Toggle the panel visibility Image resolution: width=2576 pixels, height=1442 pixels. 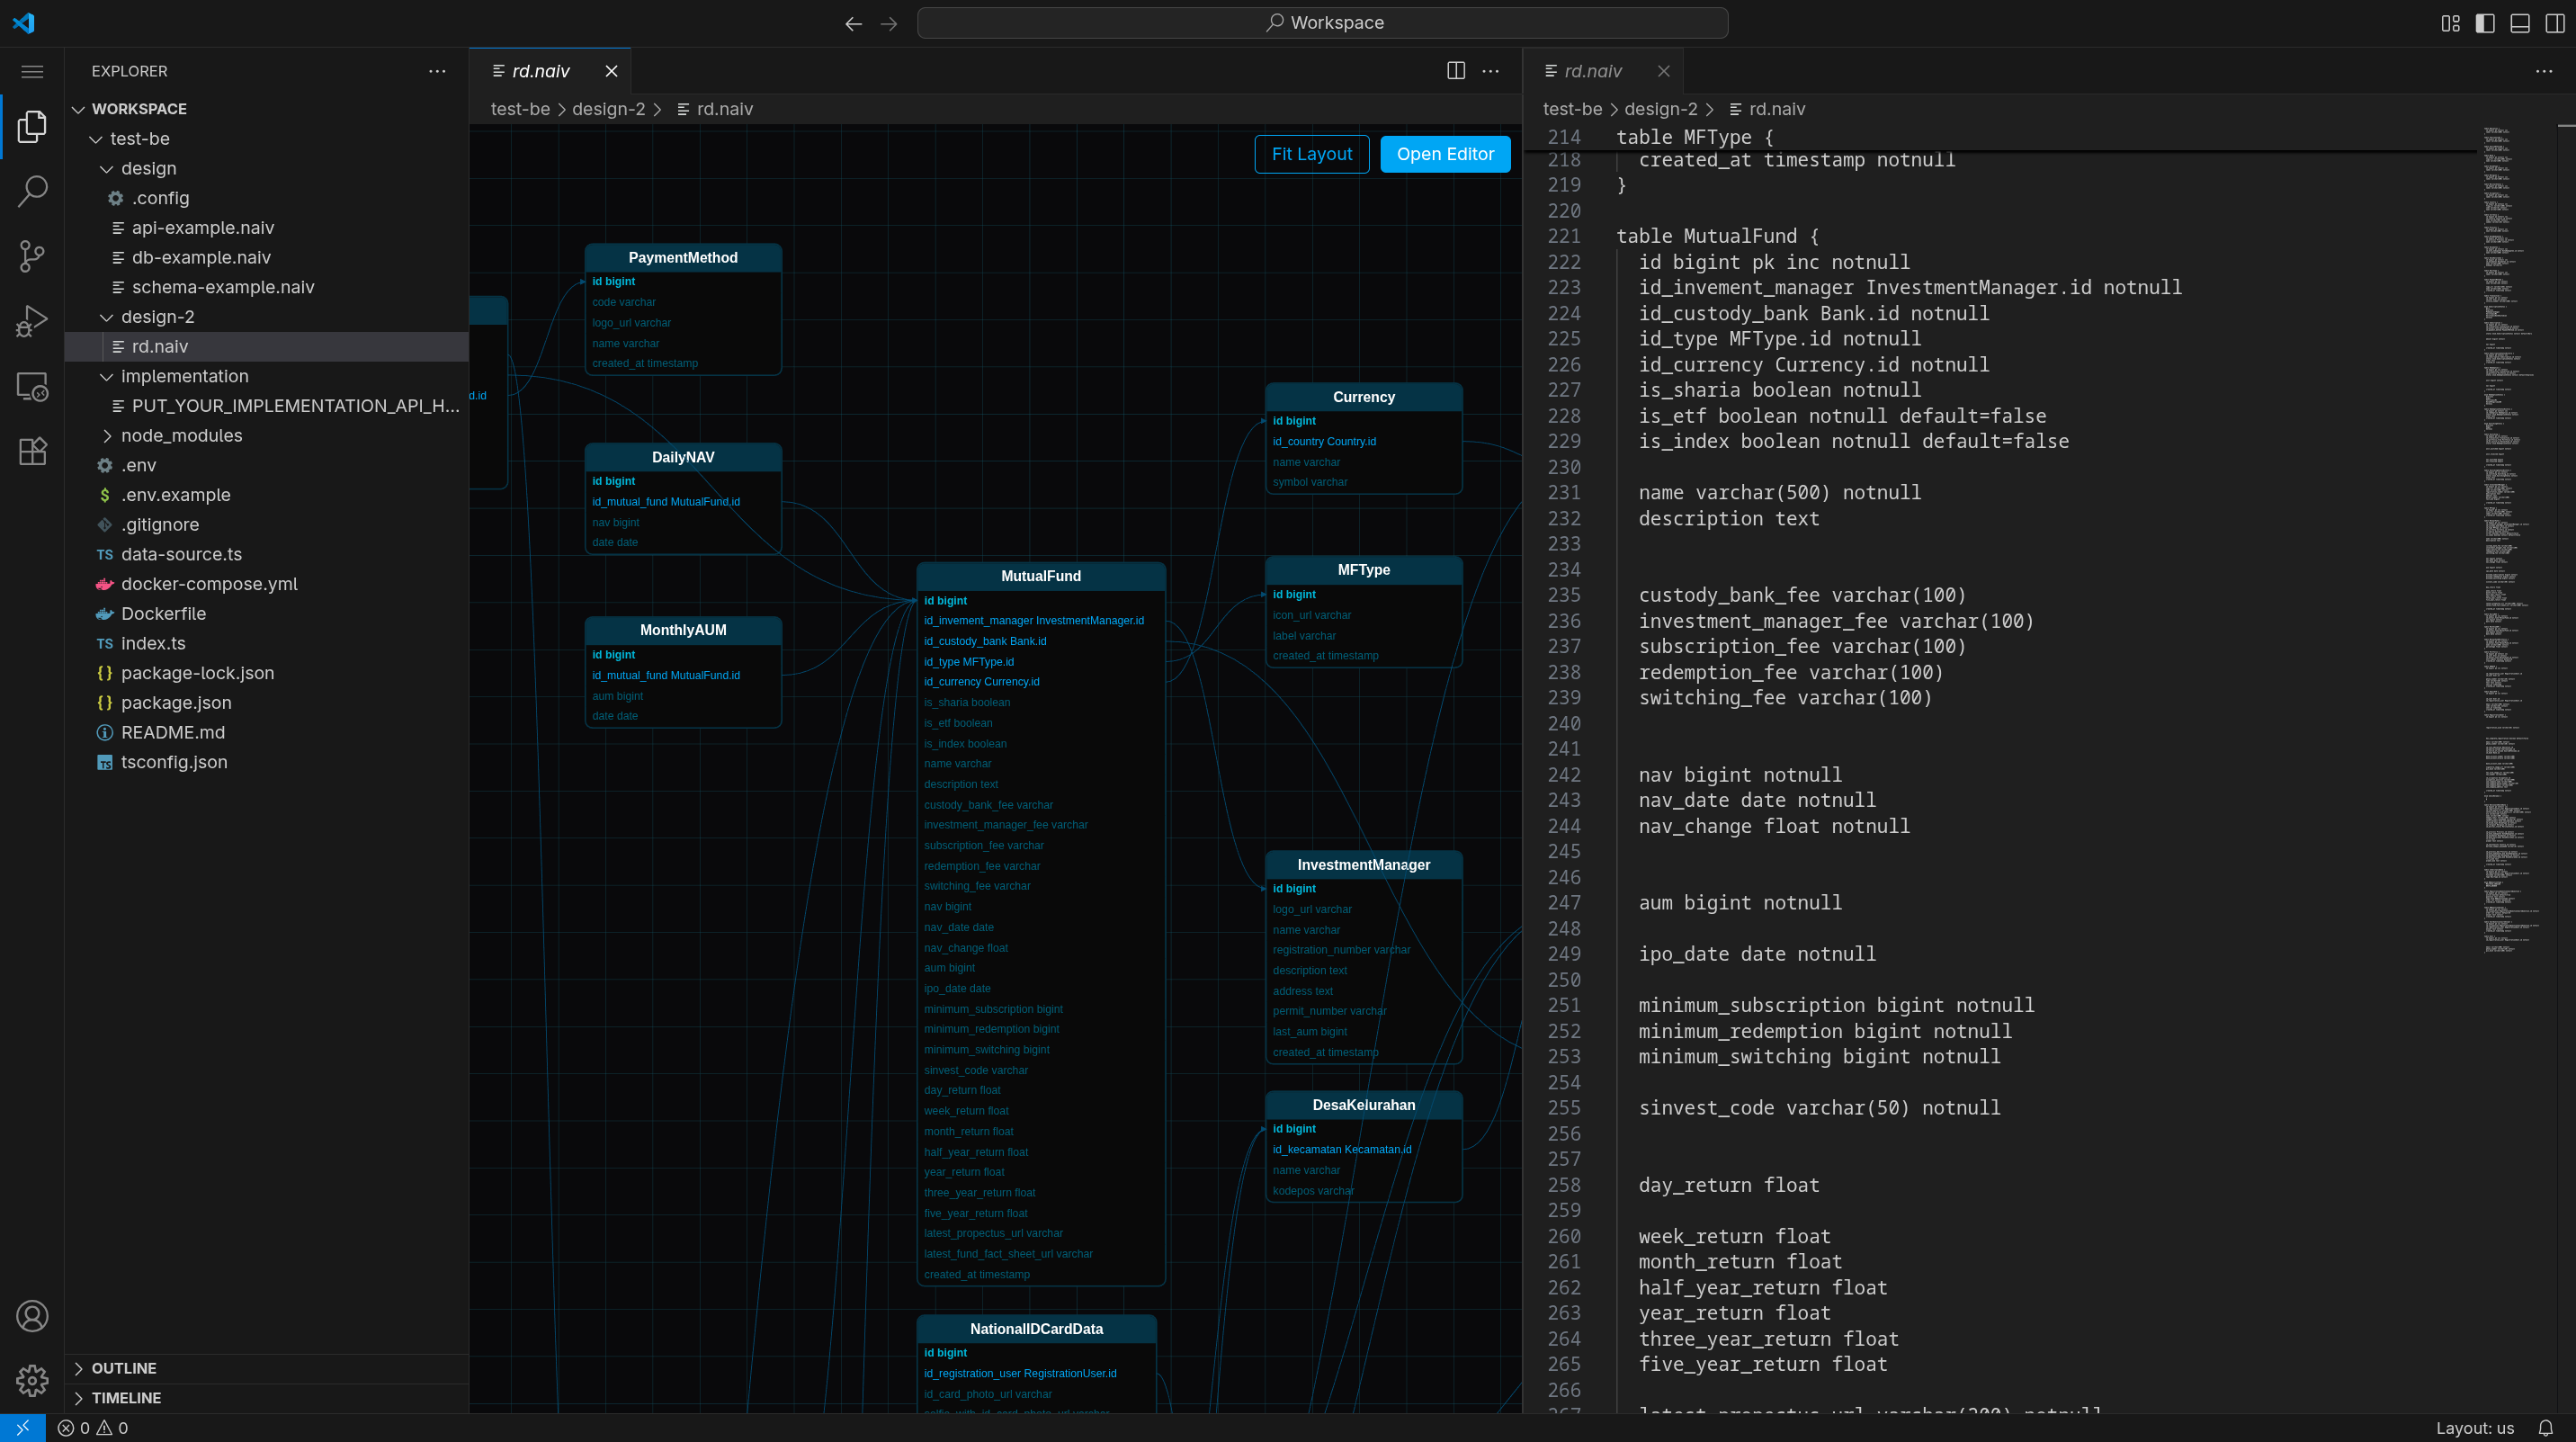pyautogui.click(x=2519, y=23)
